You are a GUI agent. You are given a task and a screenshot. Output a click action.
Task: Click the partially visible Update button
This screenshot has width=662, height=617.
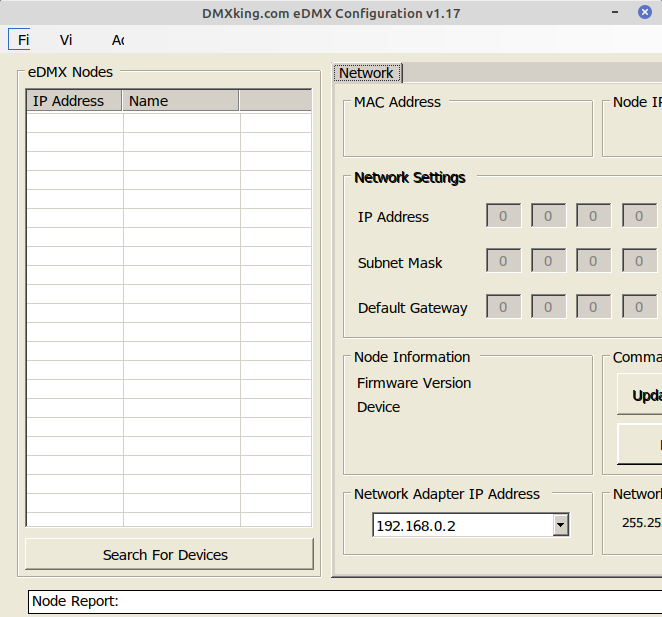point(640,394)
